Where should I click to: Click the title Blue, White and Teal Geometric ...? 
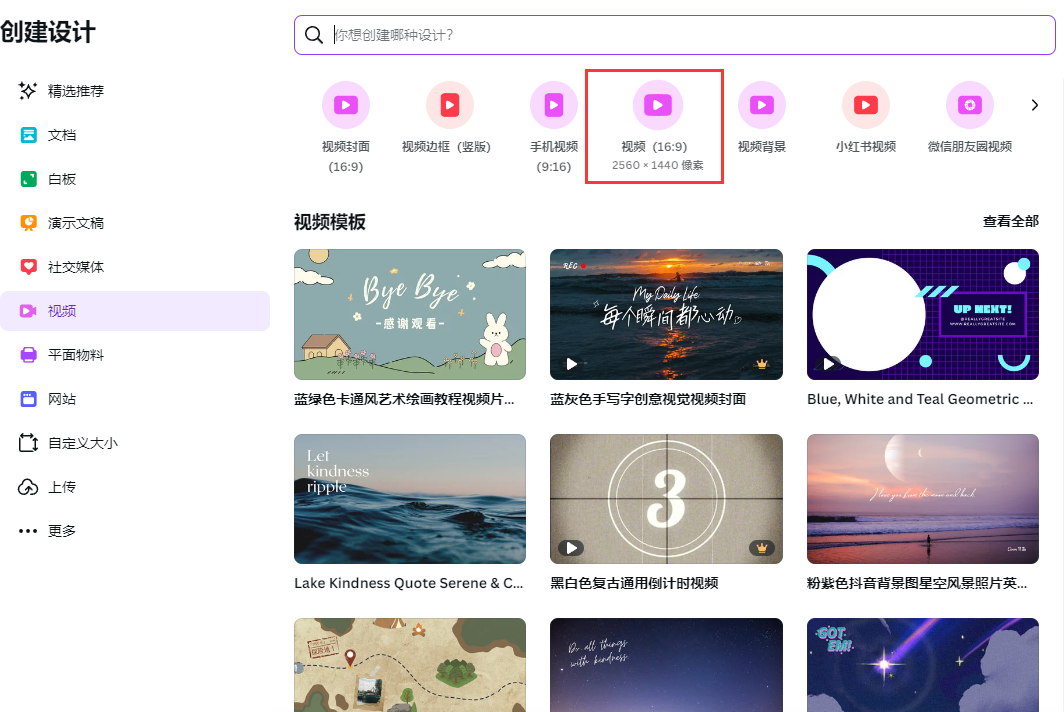919,399
